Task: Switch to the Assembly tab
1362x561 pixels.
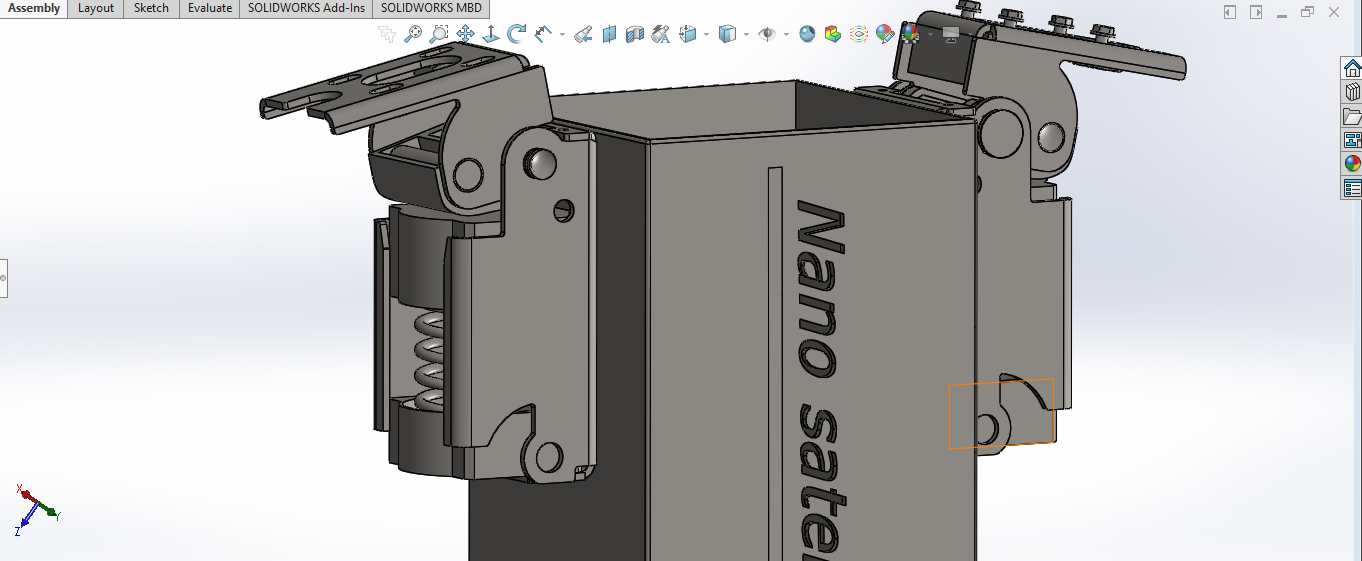Action: [x=34, y=8]
